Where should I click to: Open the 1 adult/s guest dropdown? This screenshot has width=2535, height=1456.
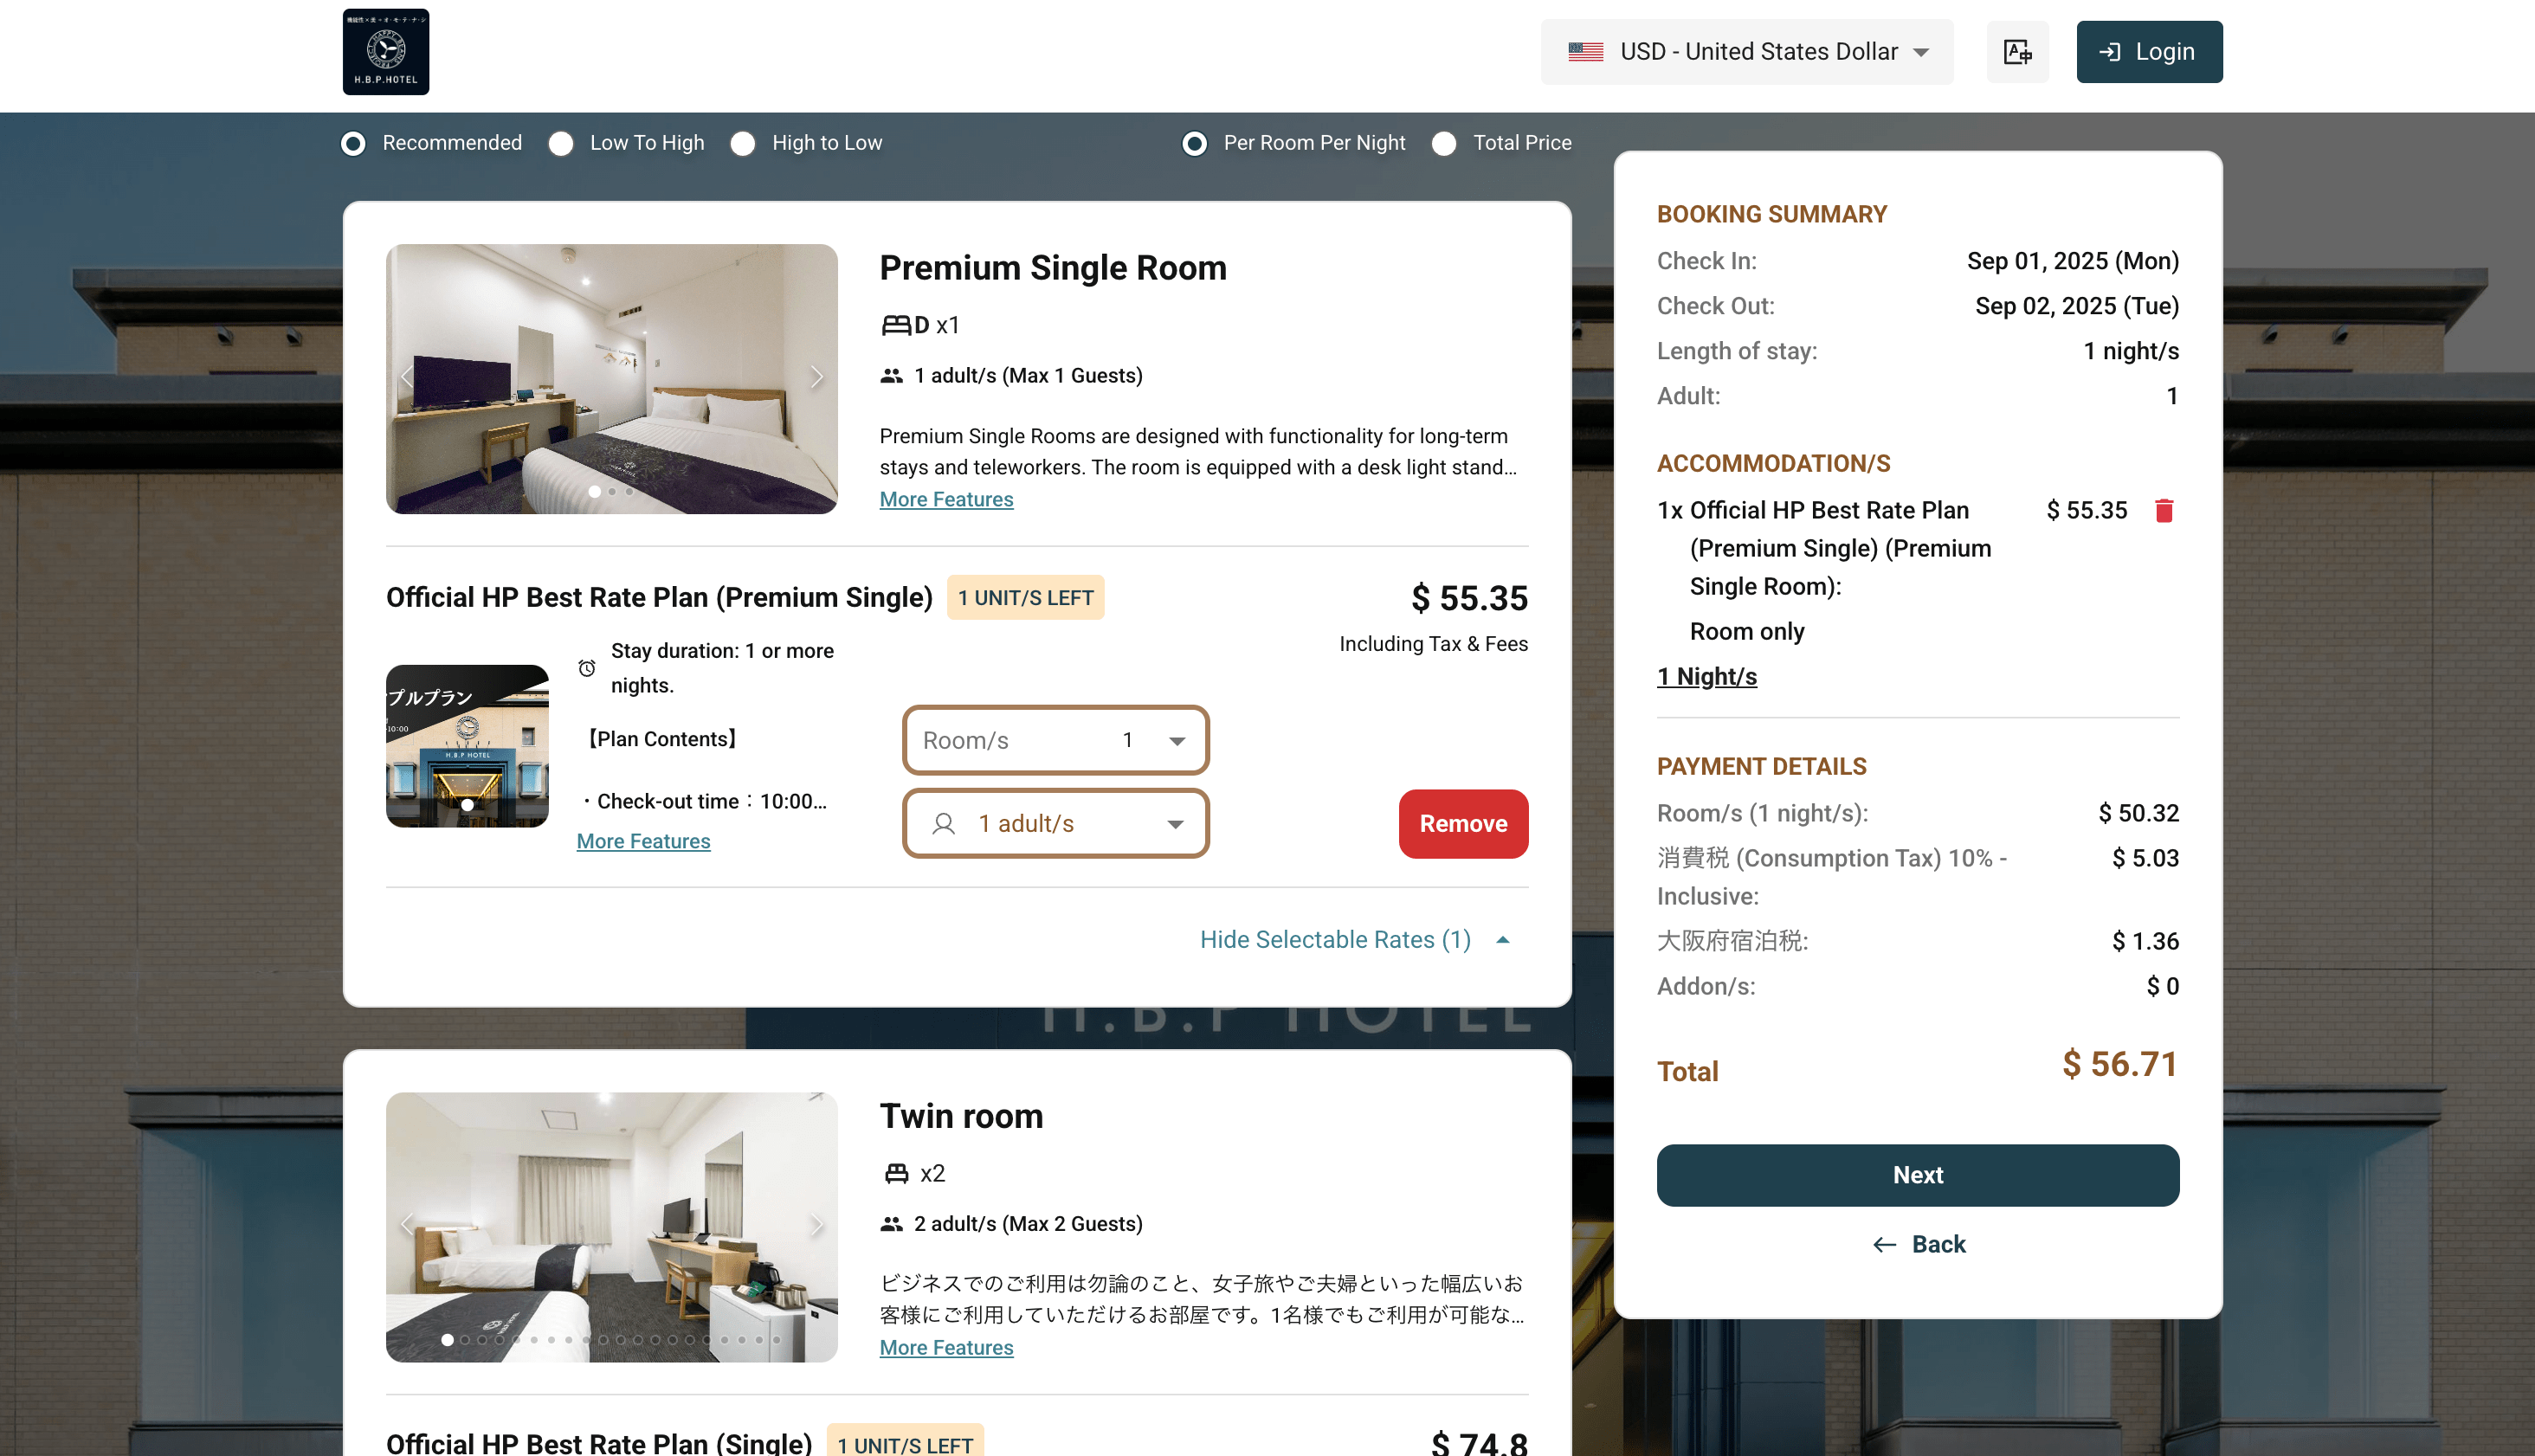point(1055,824)
